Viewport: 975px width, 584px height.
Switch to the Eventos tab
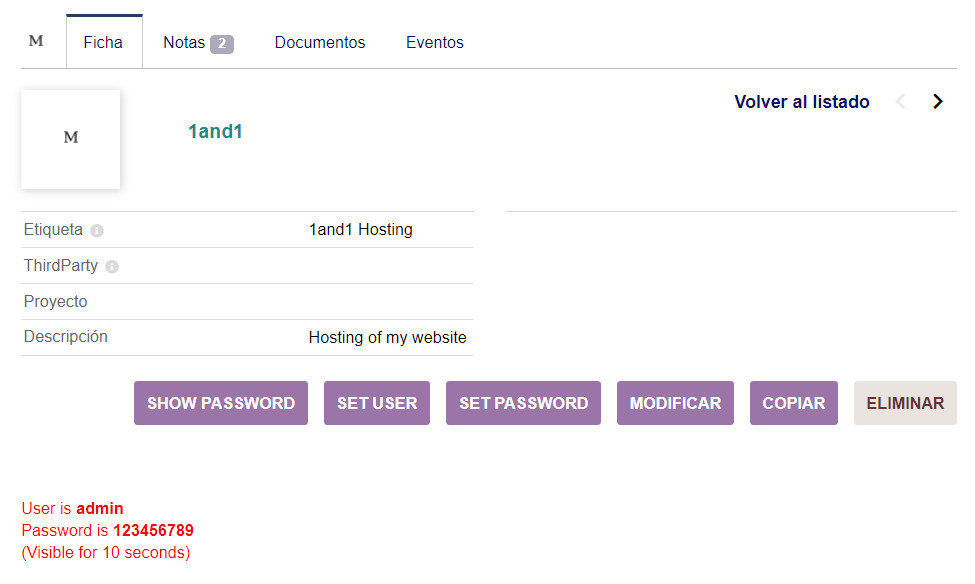pyautogui.click(x=435, y=43)
